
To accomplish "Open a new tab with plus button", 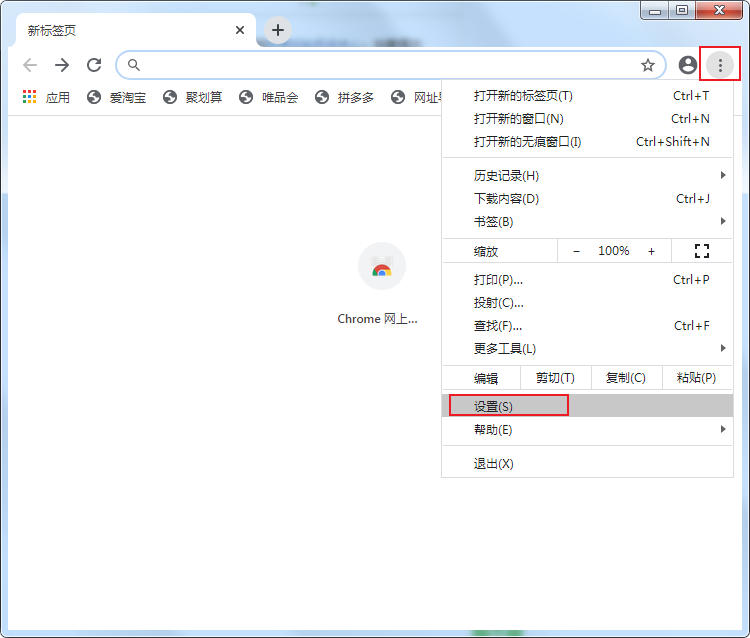I will click(x=278, y=30).
